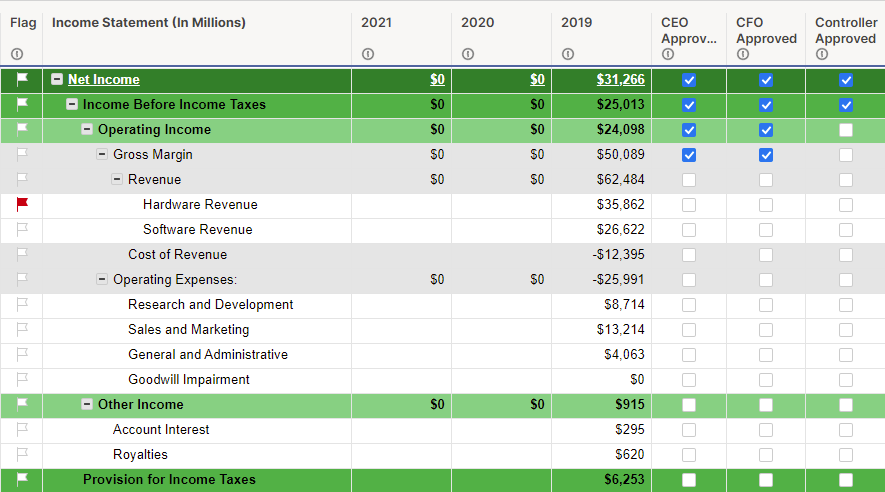Click the info icon under 2021 header
This screenshot has width=885, height=492.
[368, 54]
